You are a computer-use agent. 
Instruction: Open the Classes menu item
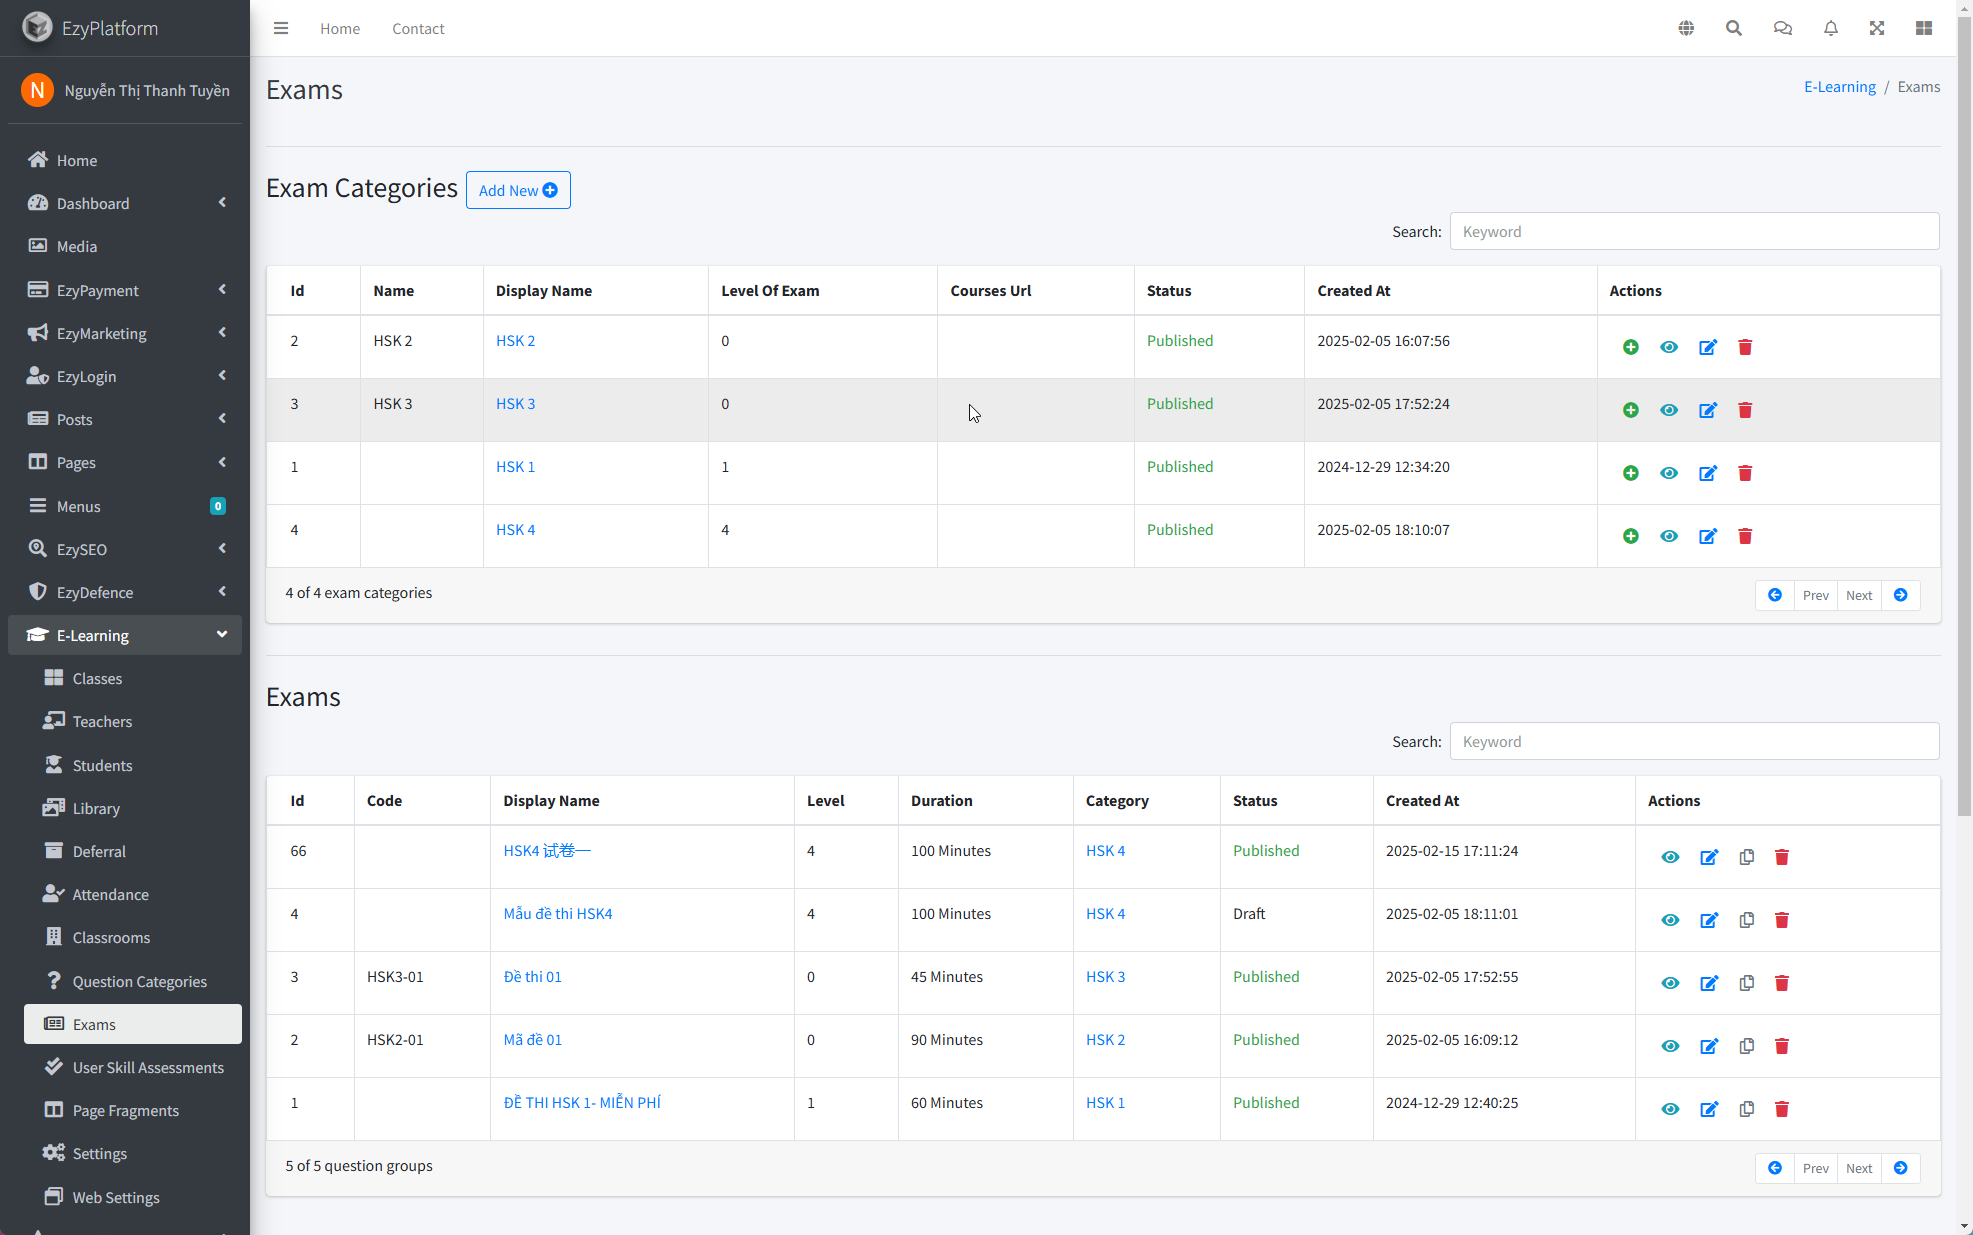[133, 678]
